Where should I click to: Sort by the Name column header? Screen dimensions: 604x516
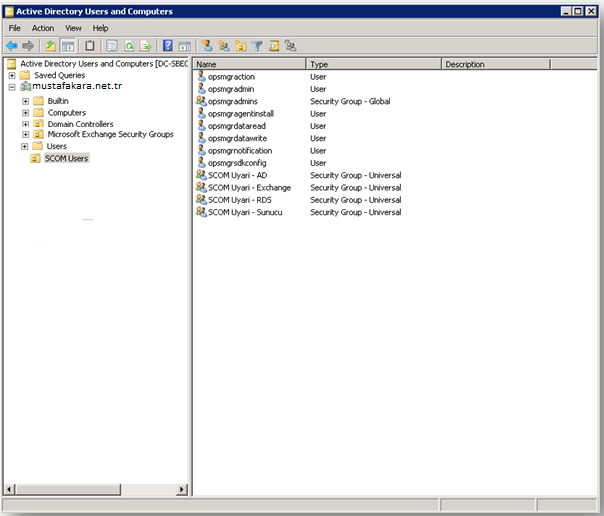pyautogui.click(x=250, y=64)
